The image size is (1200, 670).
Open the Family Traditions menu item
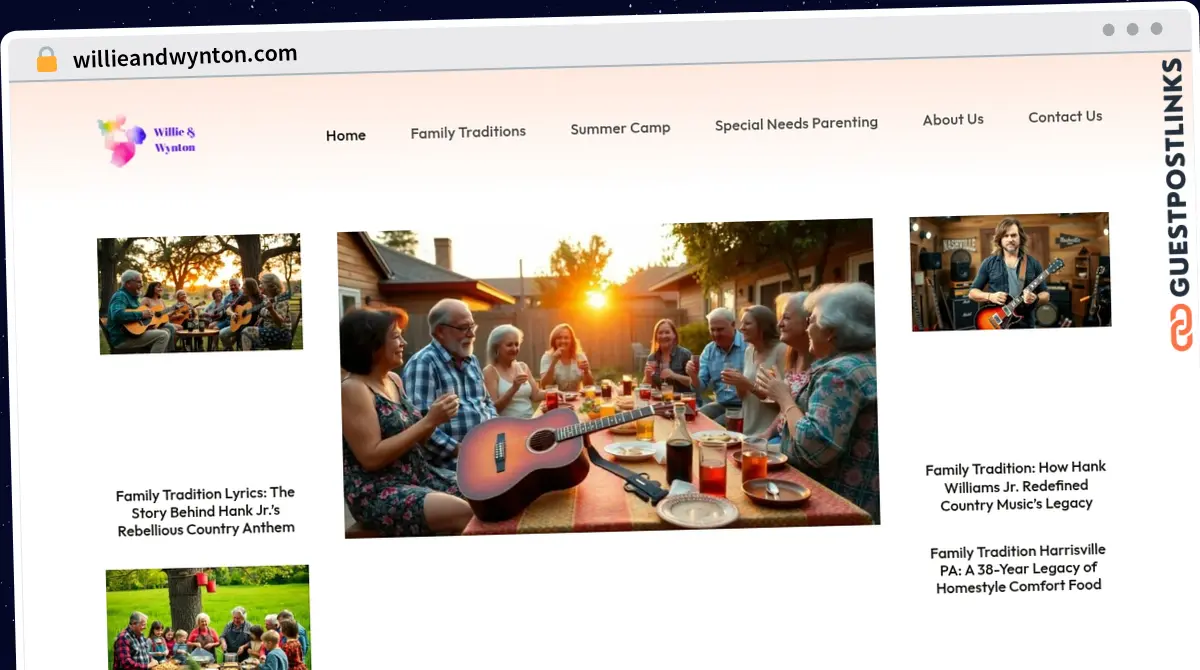coord(468,132)
